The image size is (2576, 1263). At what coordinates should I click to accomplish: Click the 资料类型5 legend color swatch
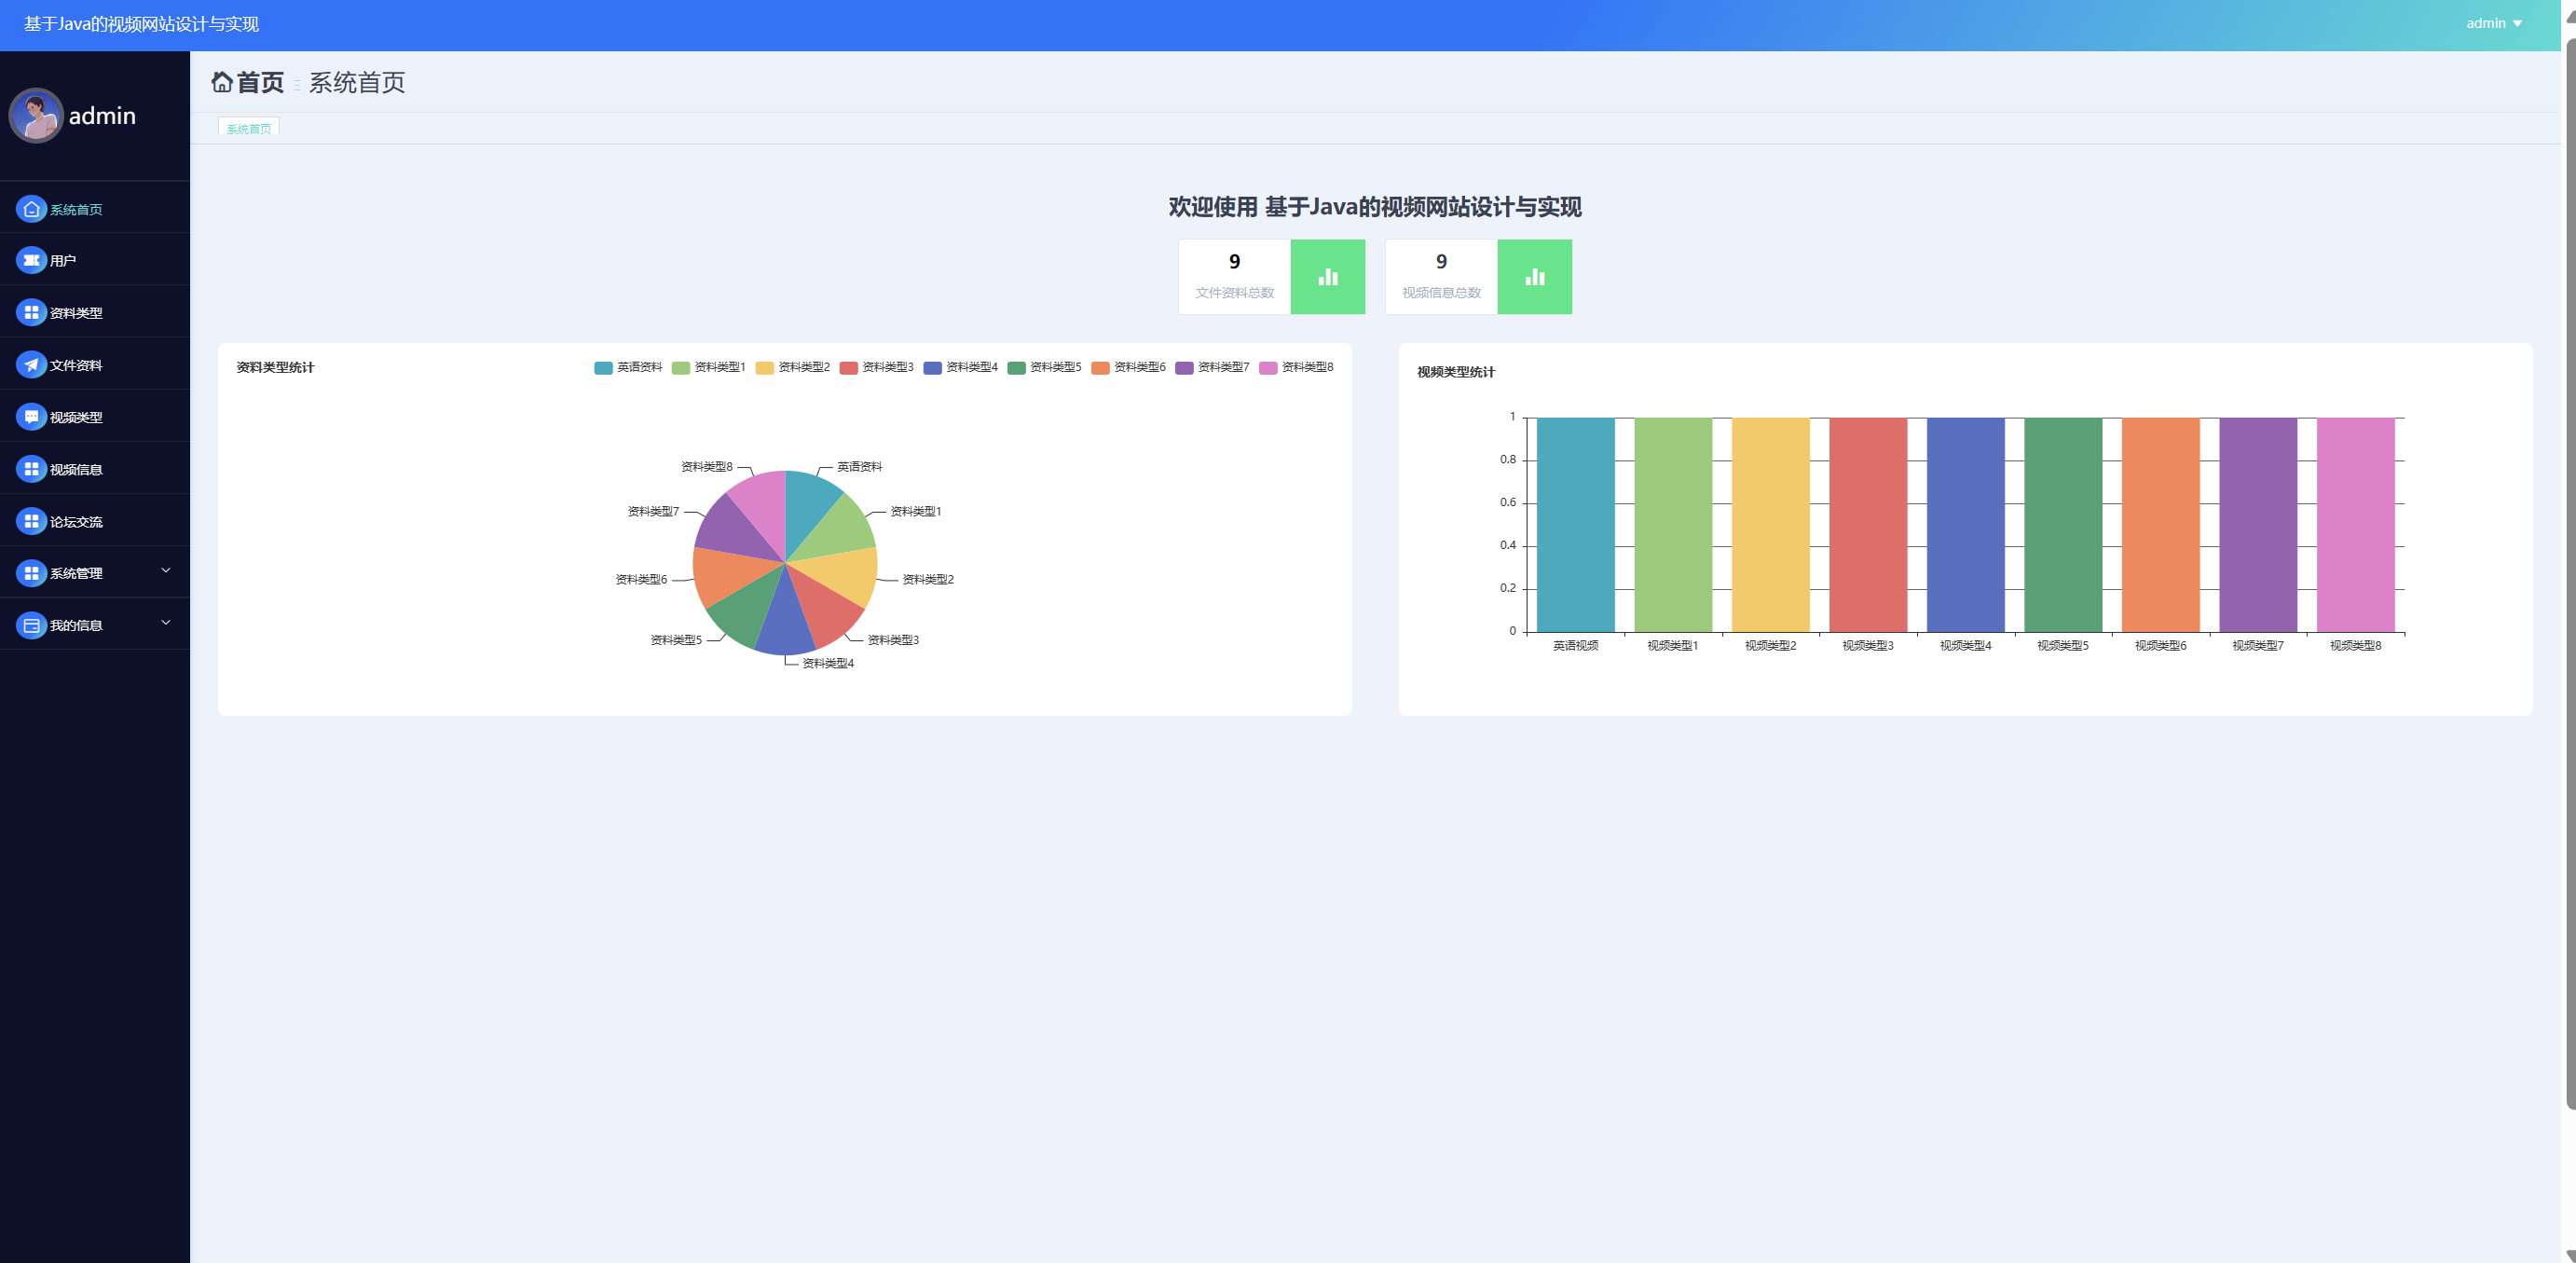click(x=1016, y=368)
